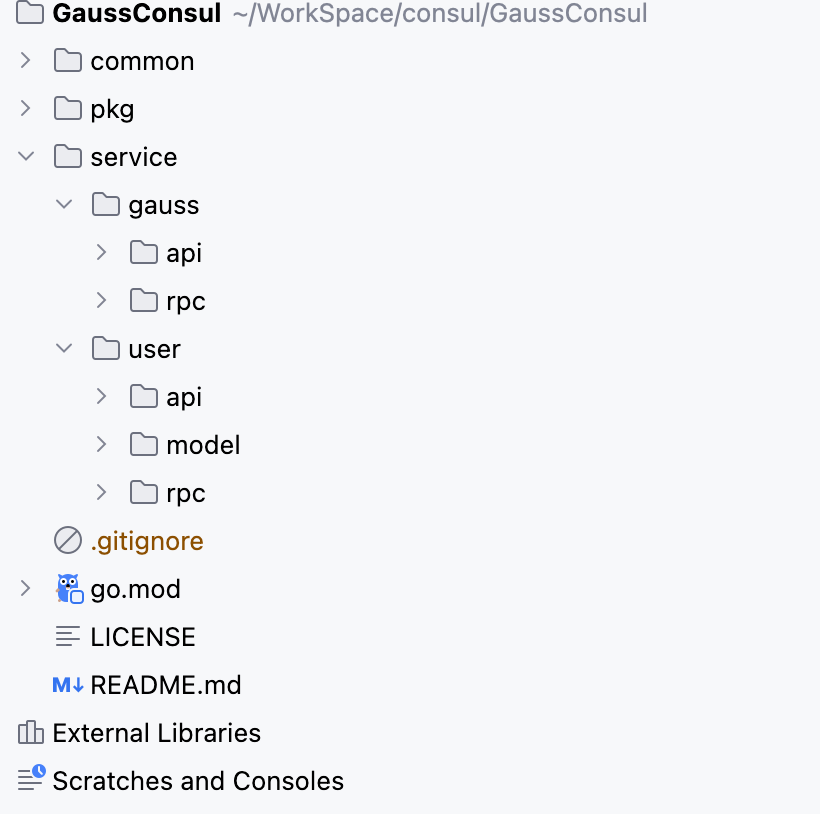Click the go.mod gopher file icon

68,589
